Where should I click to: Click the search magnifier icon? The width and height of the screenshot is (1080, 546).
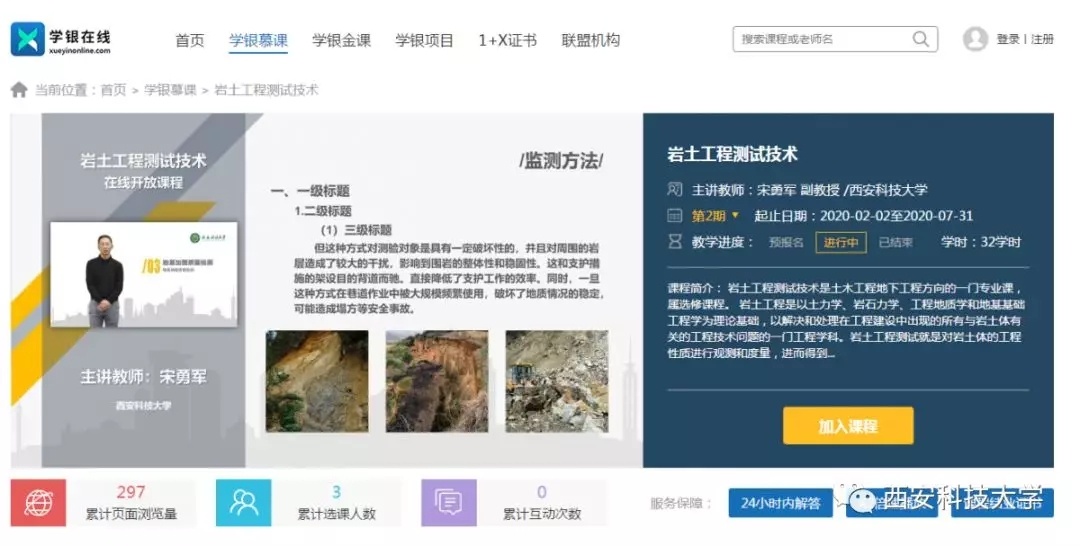pyautogui.click(x=920, y=39)
